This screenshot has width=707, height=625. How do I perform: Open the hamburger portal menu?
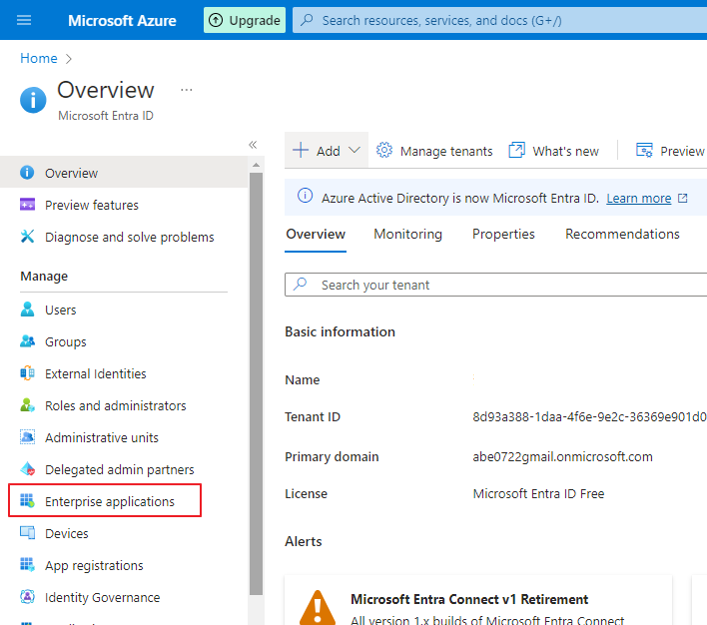coord(25,20)
